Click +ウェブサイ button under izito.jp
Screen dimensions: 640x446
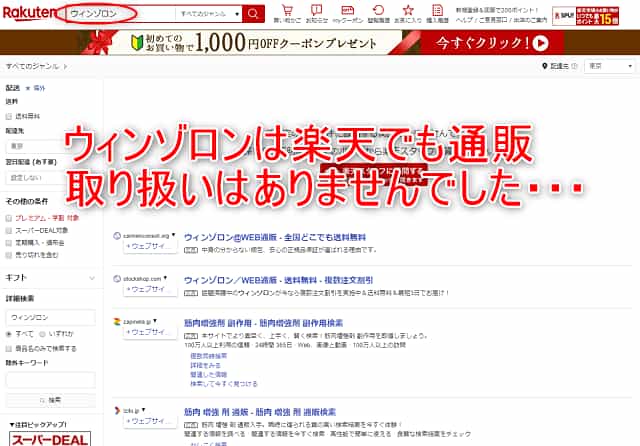click(x=150, y=421)
